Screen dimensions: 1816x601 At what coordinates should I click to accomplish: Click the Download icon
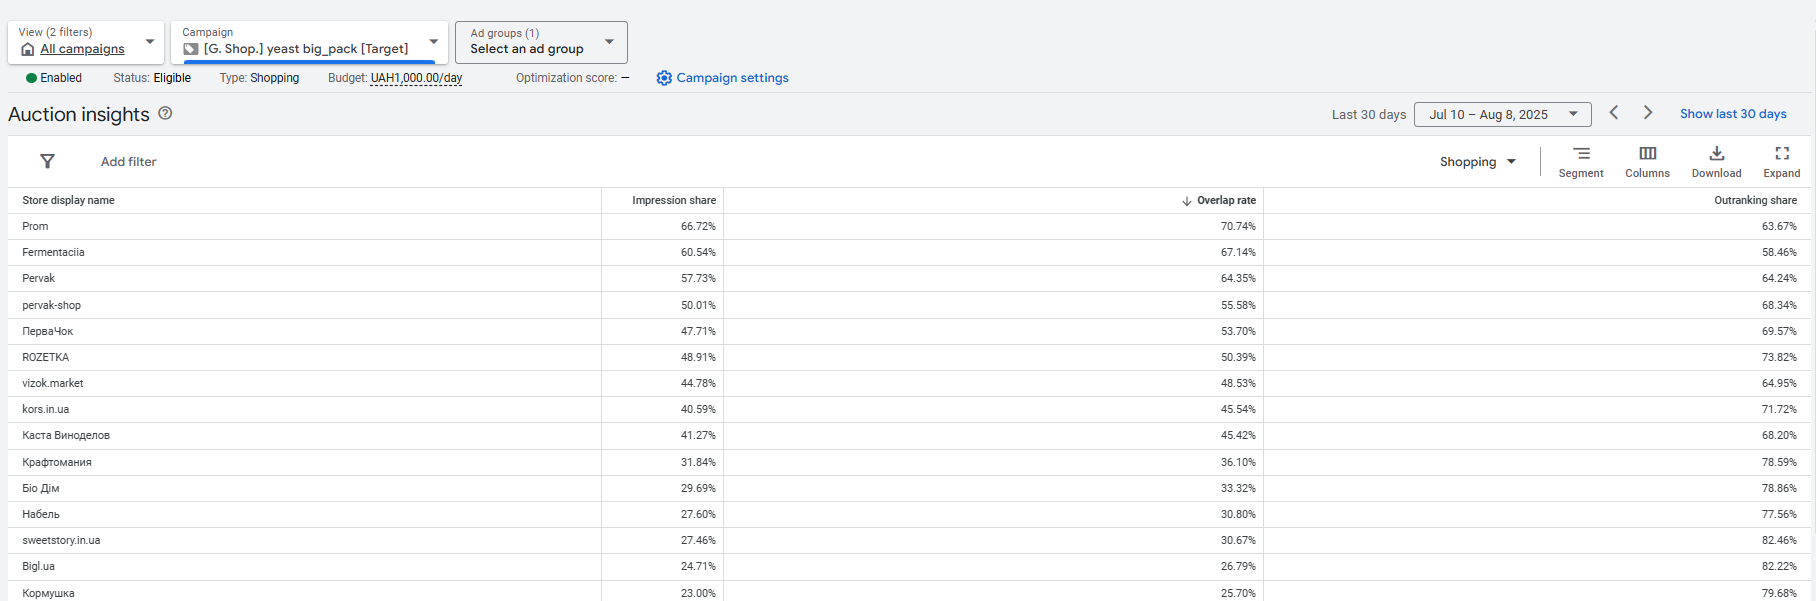(x=1716, y=153)
